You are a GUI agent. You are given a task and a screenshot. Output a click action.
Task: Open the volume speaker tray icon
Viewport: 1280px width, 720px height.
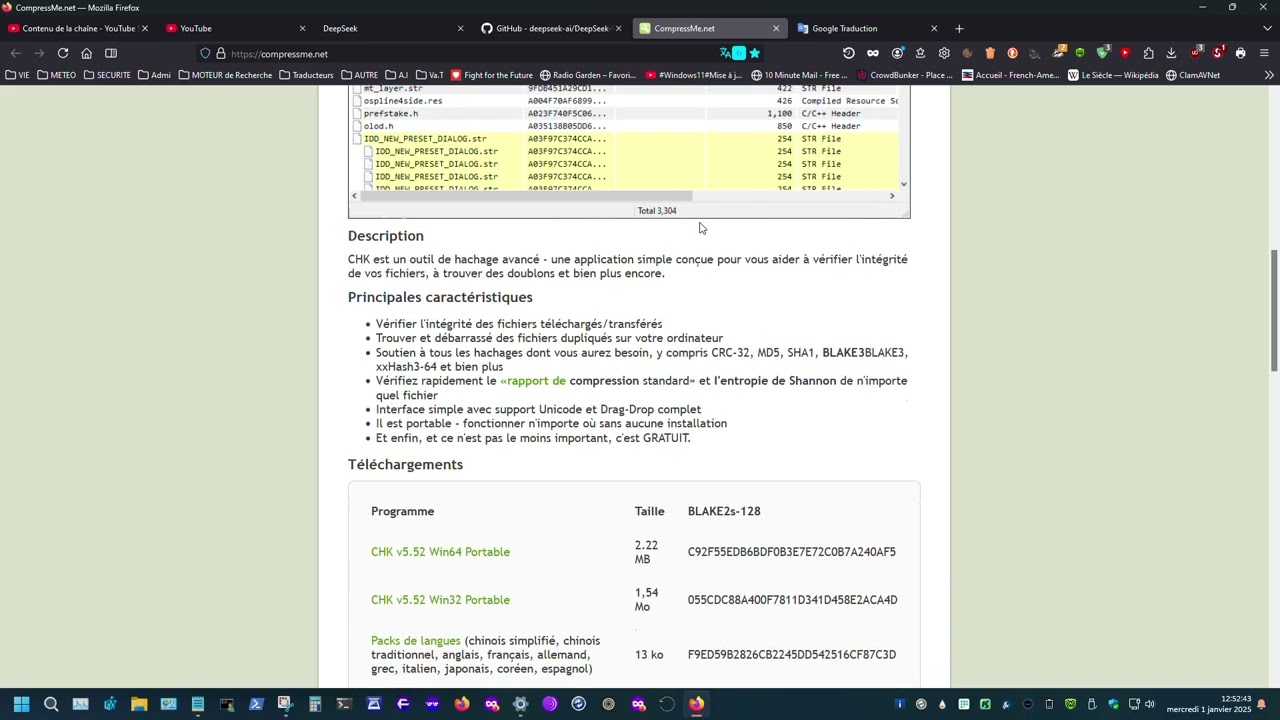pyautogui.click(x=1149, y=704)
